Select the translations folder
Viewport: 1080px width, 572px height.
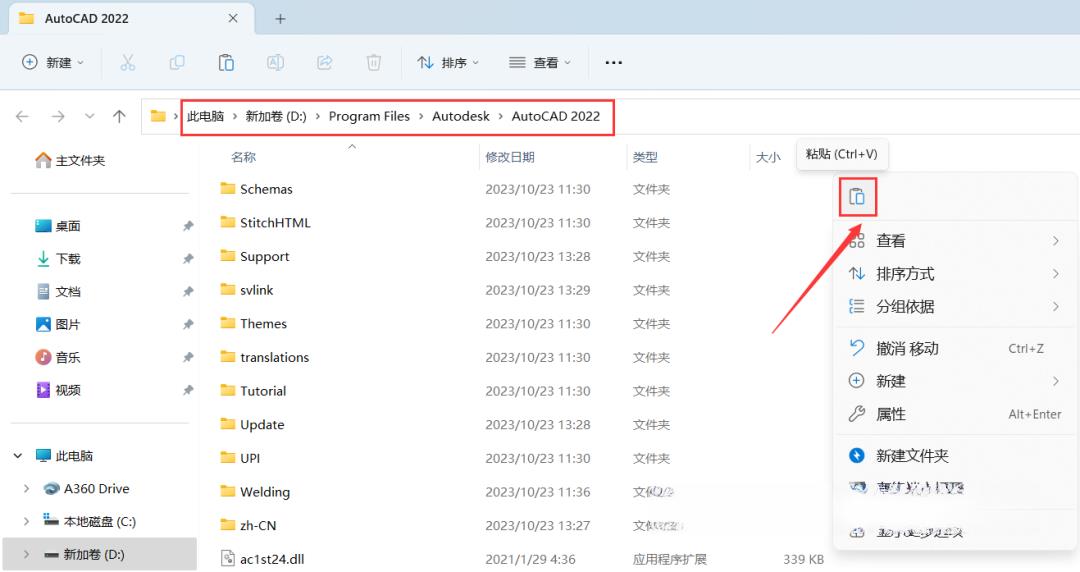(264, 357)
